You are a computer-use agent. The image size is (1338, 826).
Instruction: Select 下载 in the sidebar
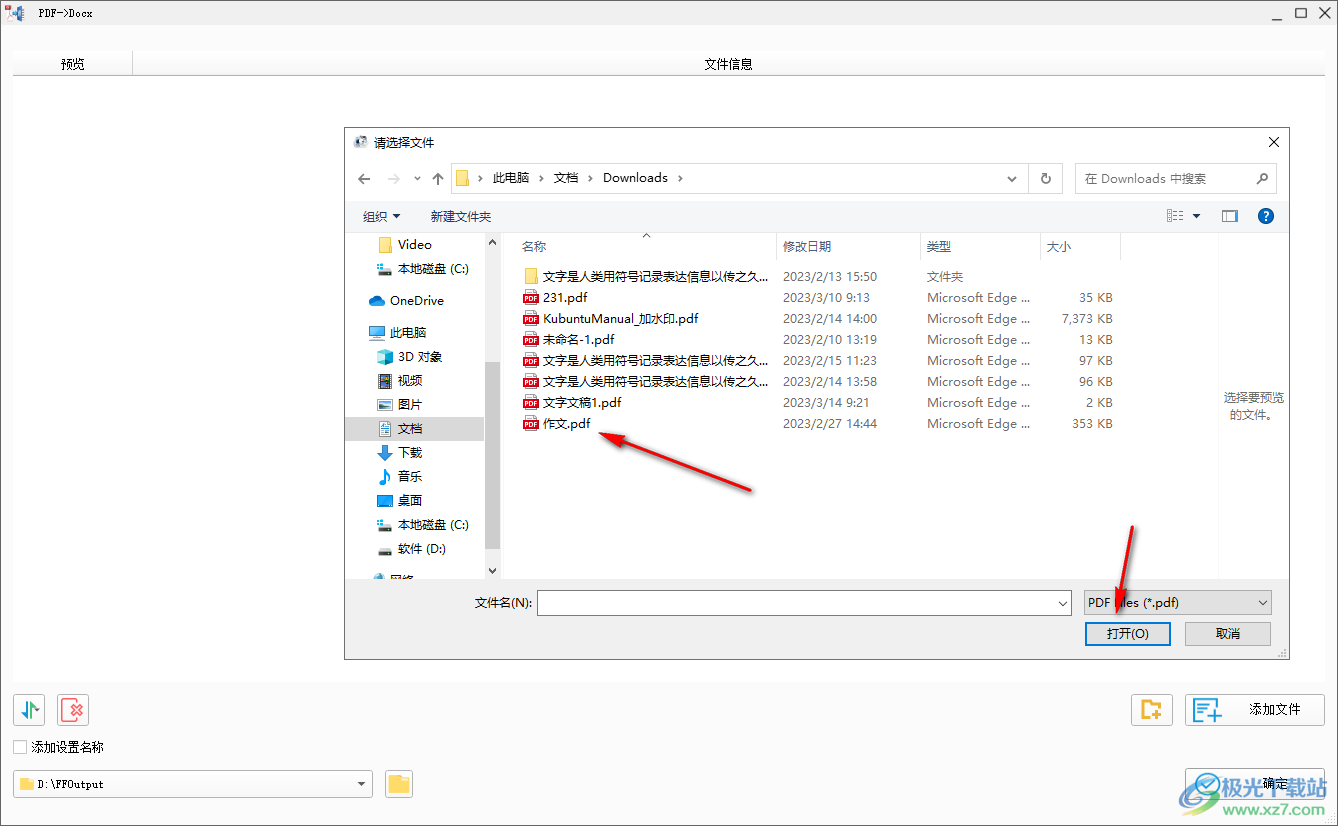pyautogui.click(x=399, y=452)
